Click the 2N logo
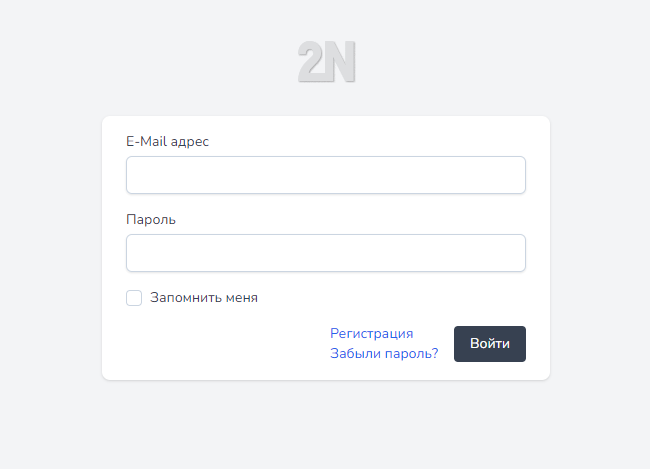The width and height of the screenshot is (650, 469). (326, 62)
